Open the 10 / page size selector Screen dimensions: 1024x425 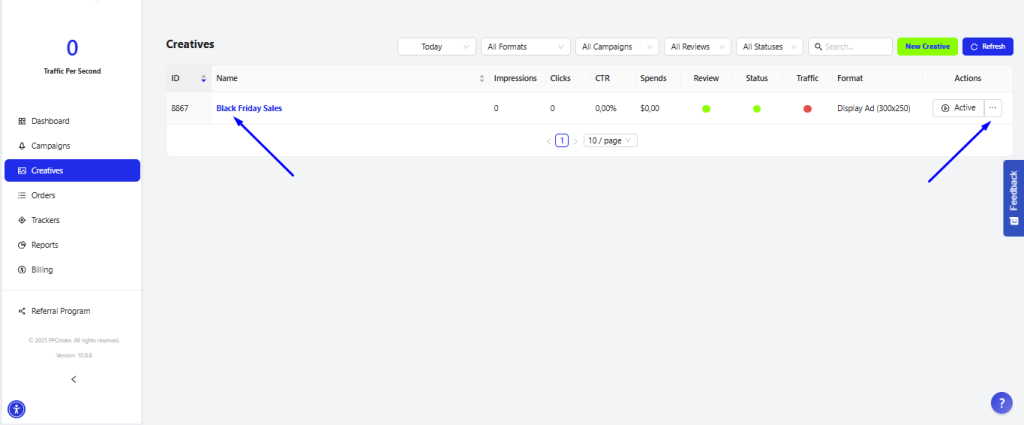(610, 141)
